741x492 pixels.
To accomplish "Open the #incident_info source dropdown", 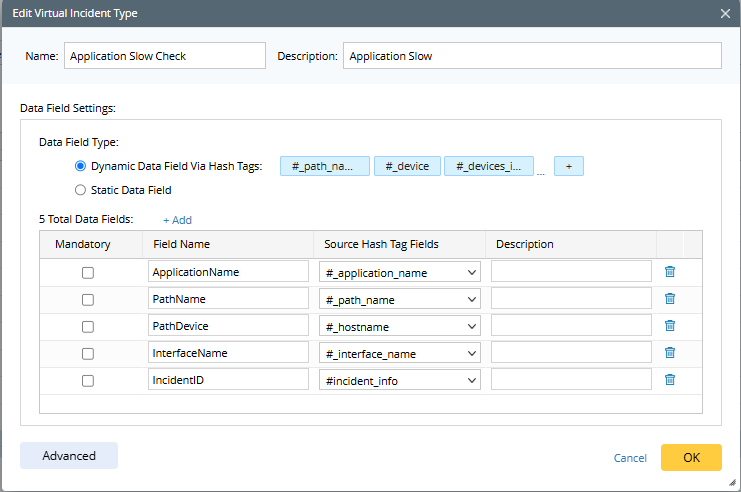I will (400, 380).
